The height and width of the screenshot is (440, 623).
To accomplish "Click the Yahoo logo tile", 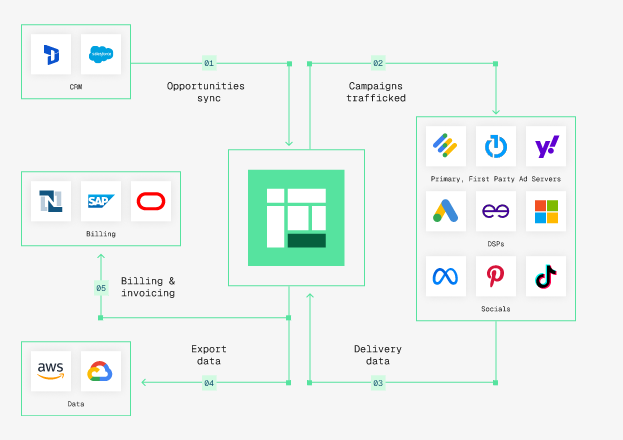I will pos(546,146).
